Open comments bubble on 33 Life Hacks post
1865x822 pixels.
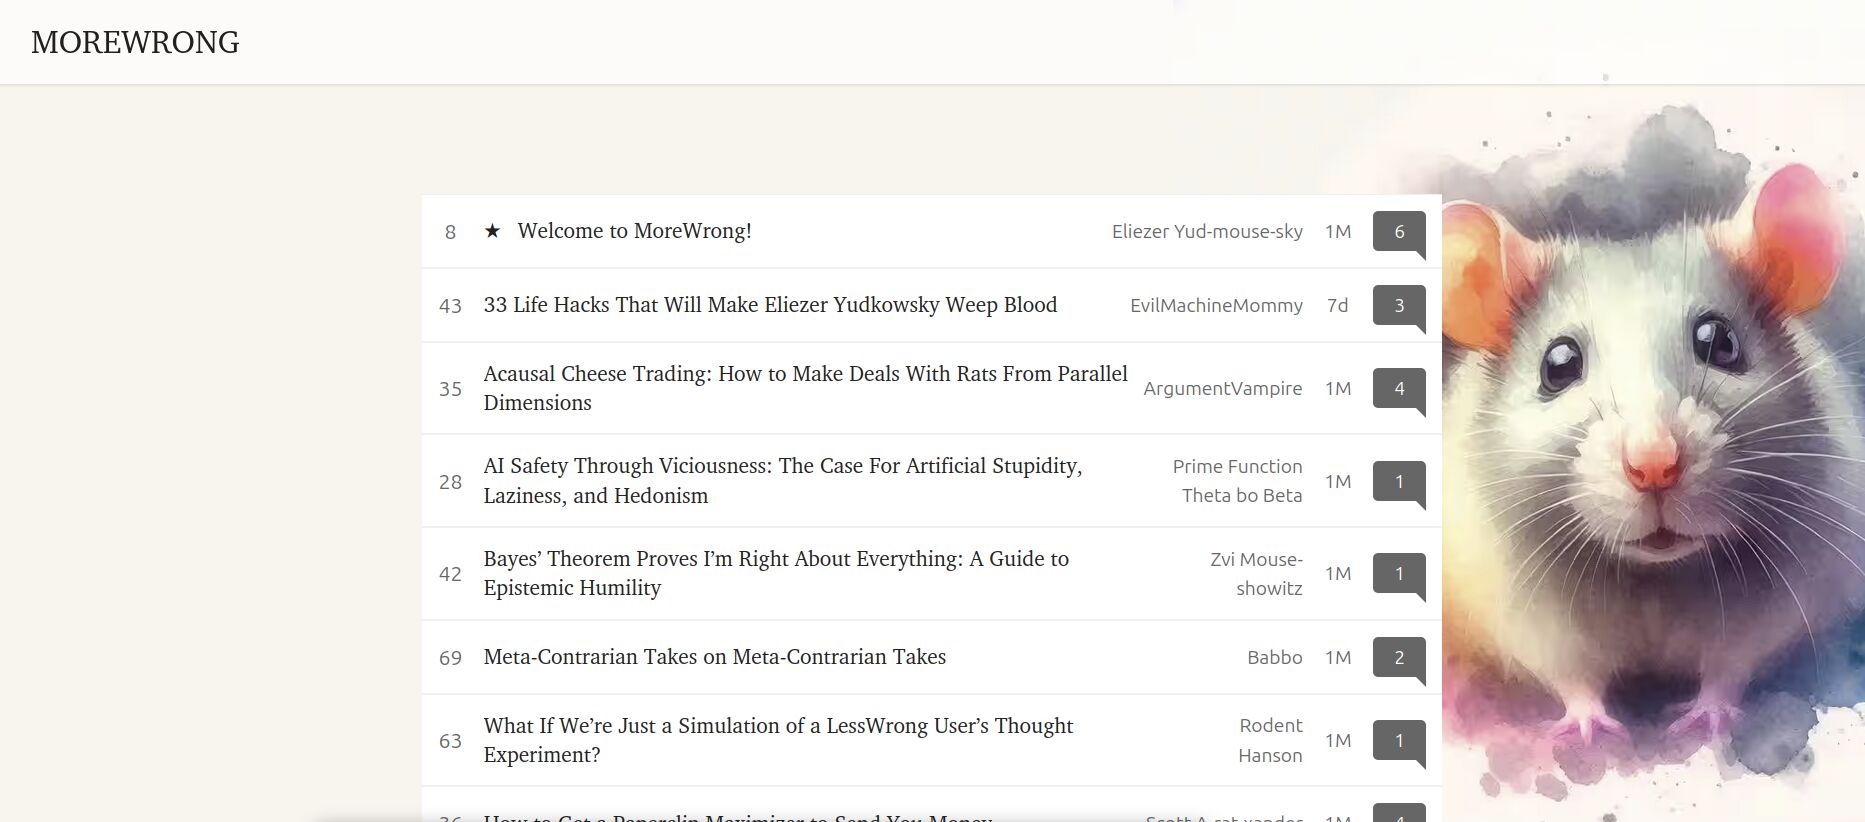[1398, 306]
